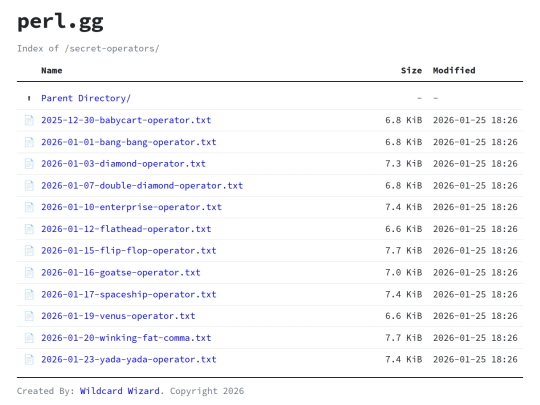Click the file icon beside spaceship-operator.txt
The width and height of the screenshot is (540, 405).
click(29, 294)
